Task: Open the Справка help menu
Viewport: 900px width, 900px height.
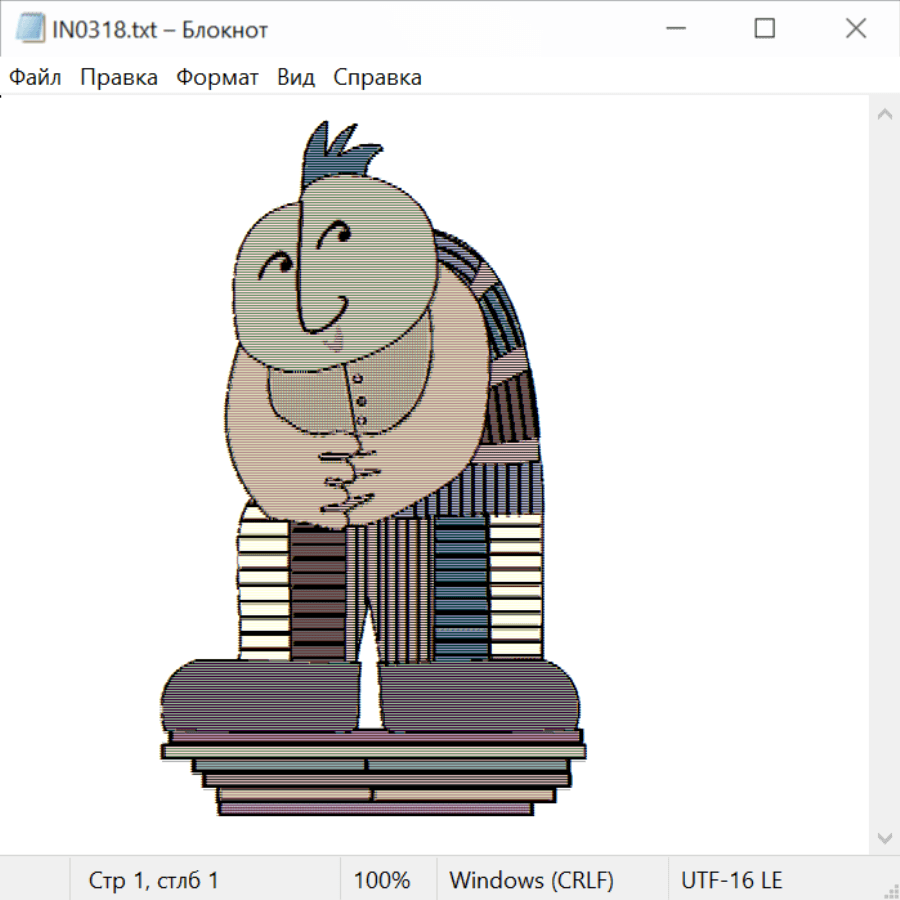Action: pos(377,78)
